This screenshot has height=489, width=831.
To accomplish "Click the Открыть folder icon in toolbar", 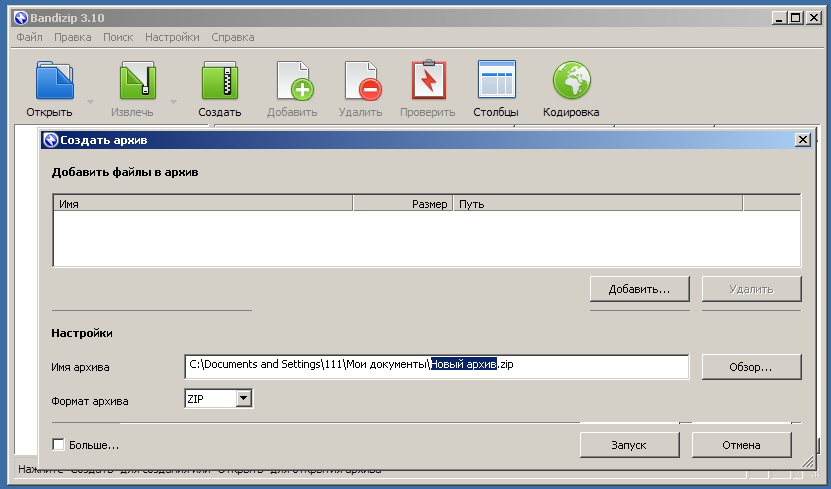I will [55, 80].
